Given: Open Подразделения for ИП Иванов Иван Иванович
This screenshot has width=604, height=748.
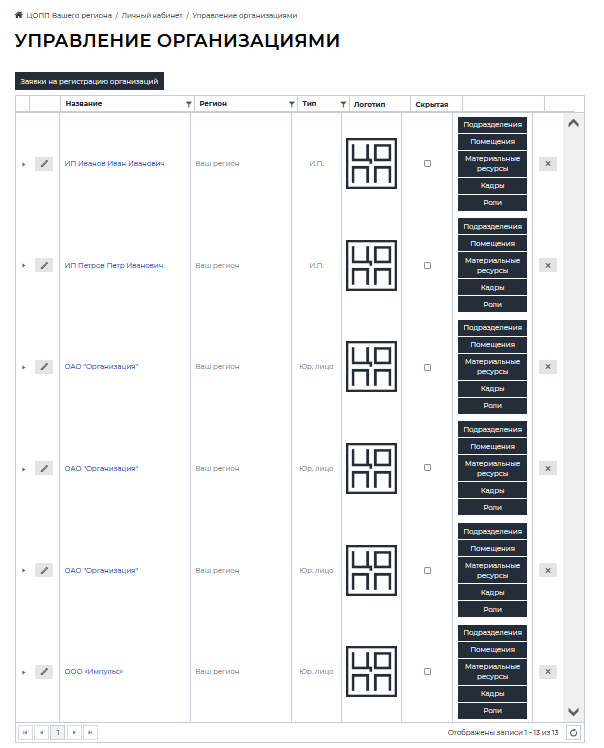Looking at the screenshot, I should [x=492, y=125].
